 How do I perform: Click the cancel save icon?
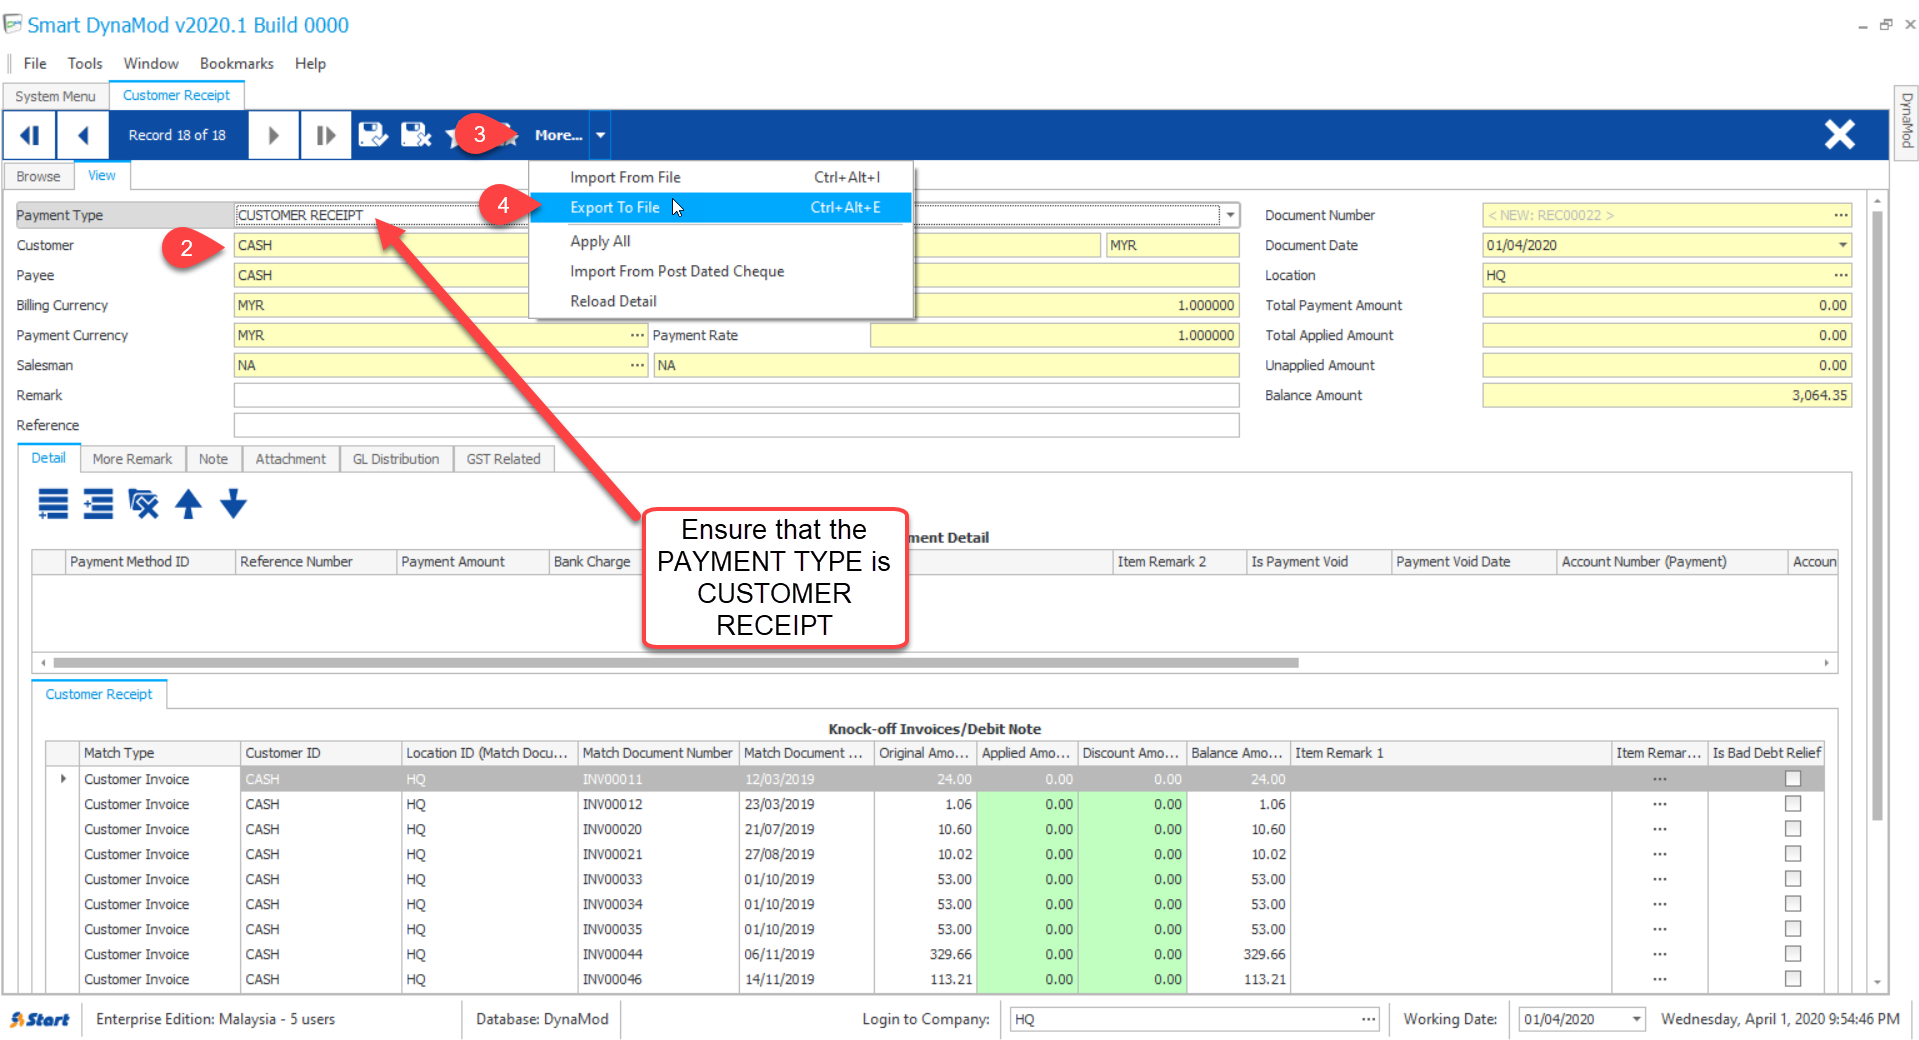415,135
